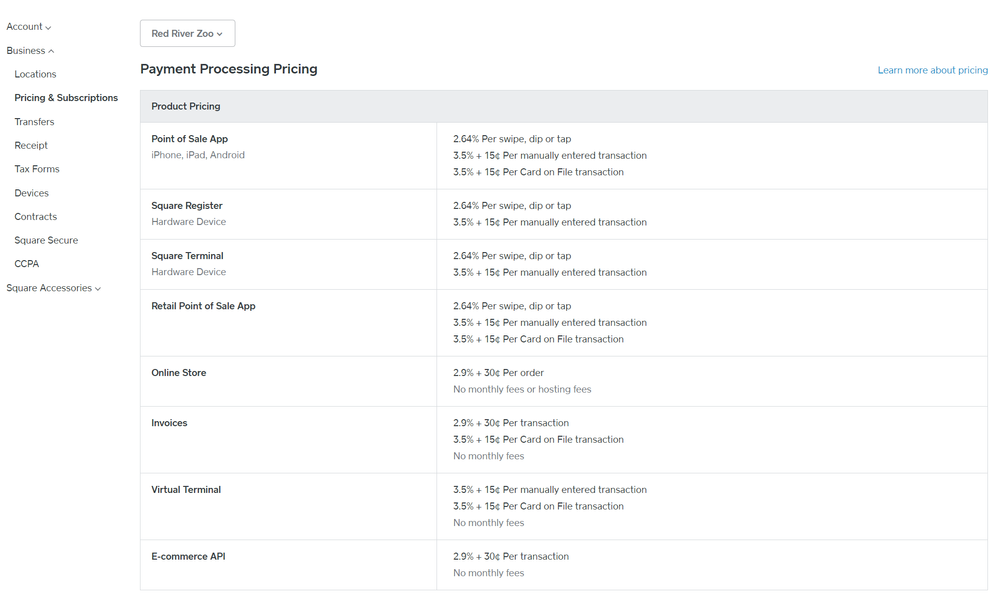Collapse the Business sidebar section
The width and height of the screenshot is (999, 603).
pos(30,51)
